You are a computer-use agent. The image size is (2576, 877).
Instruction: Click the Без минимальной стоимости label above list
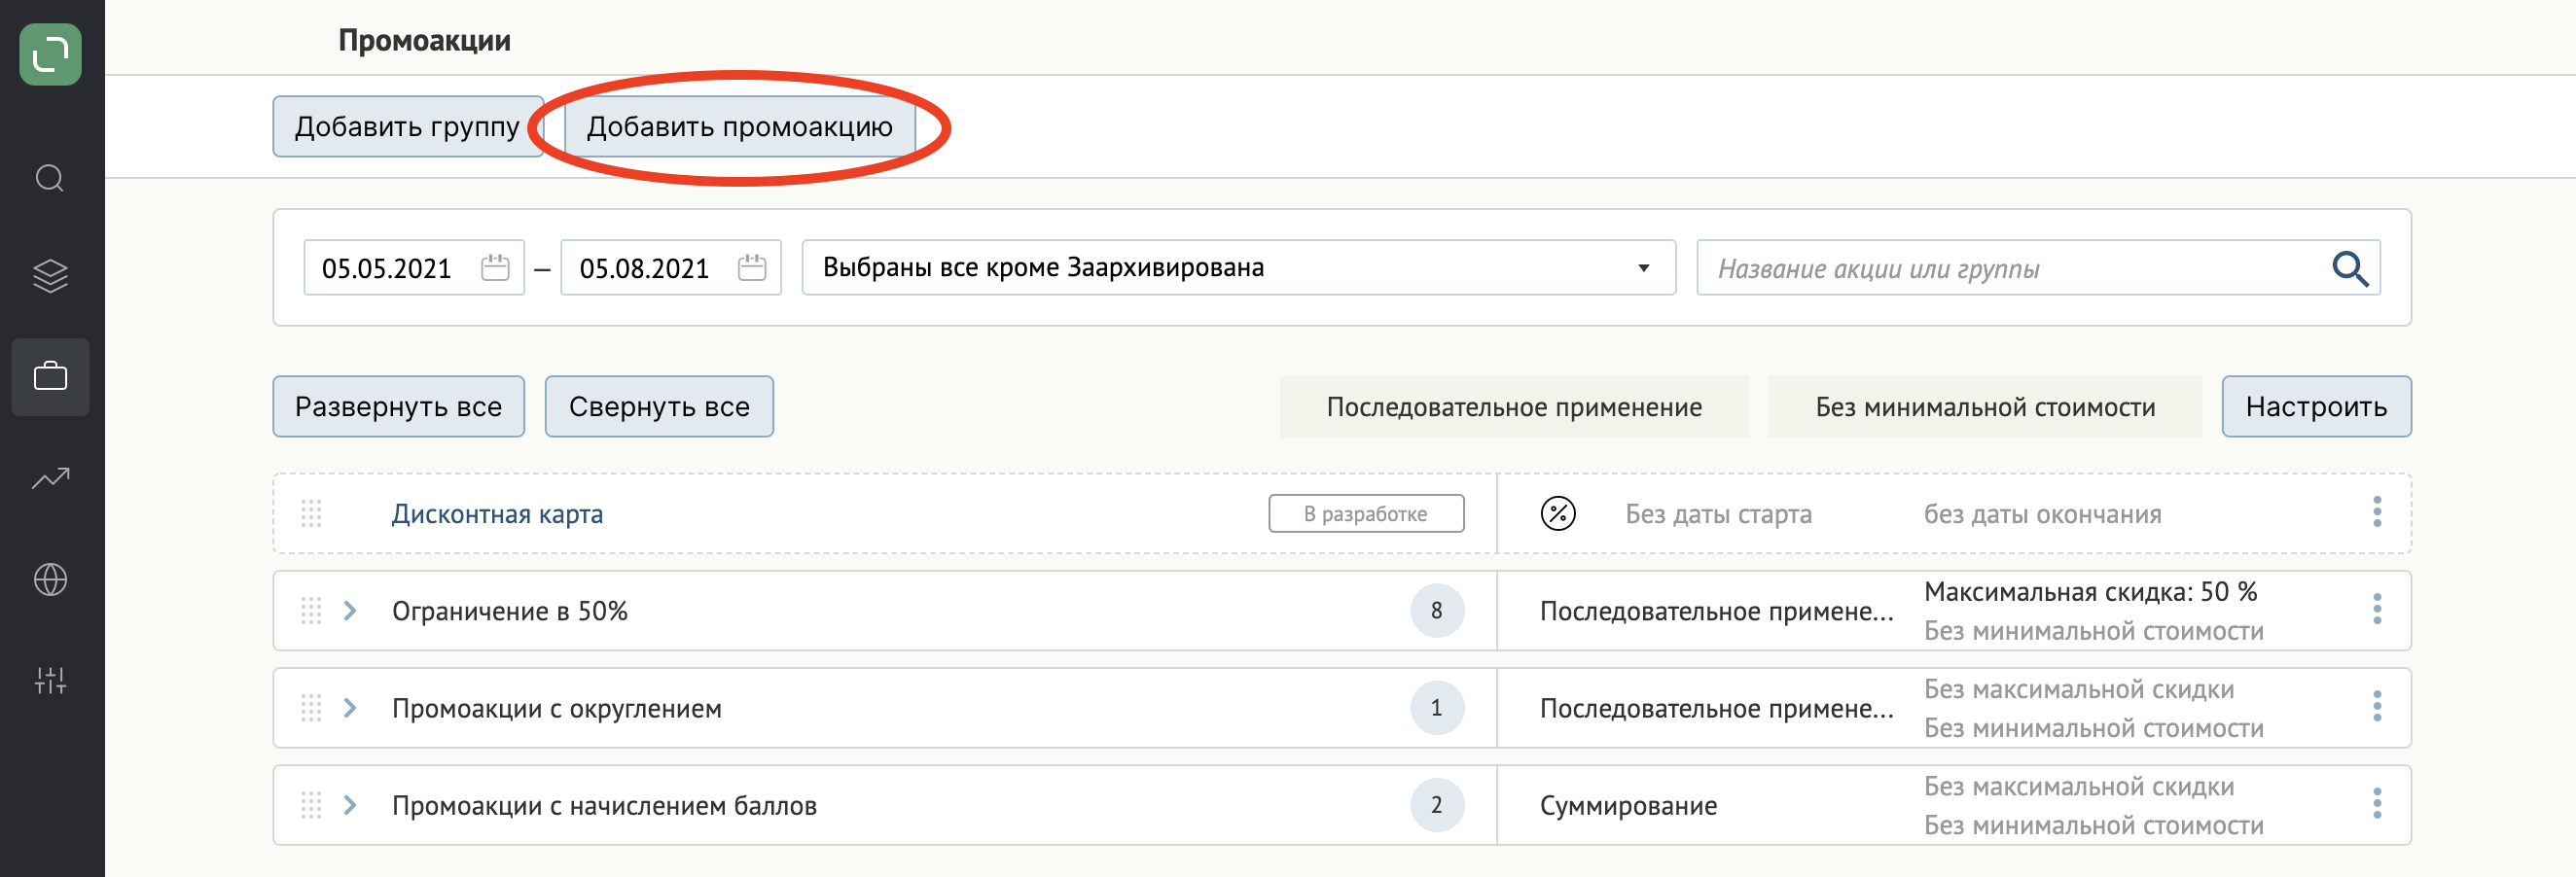tap(1985, 407)
